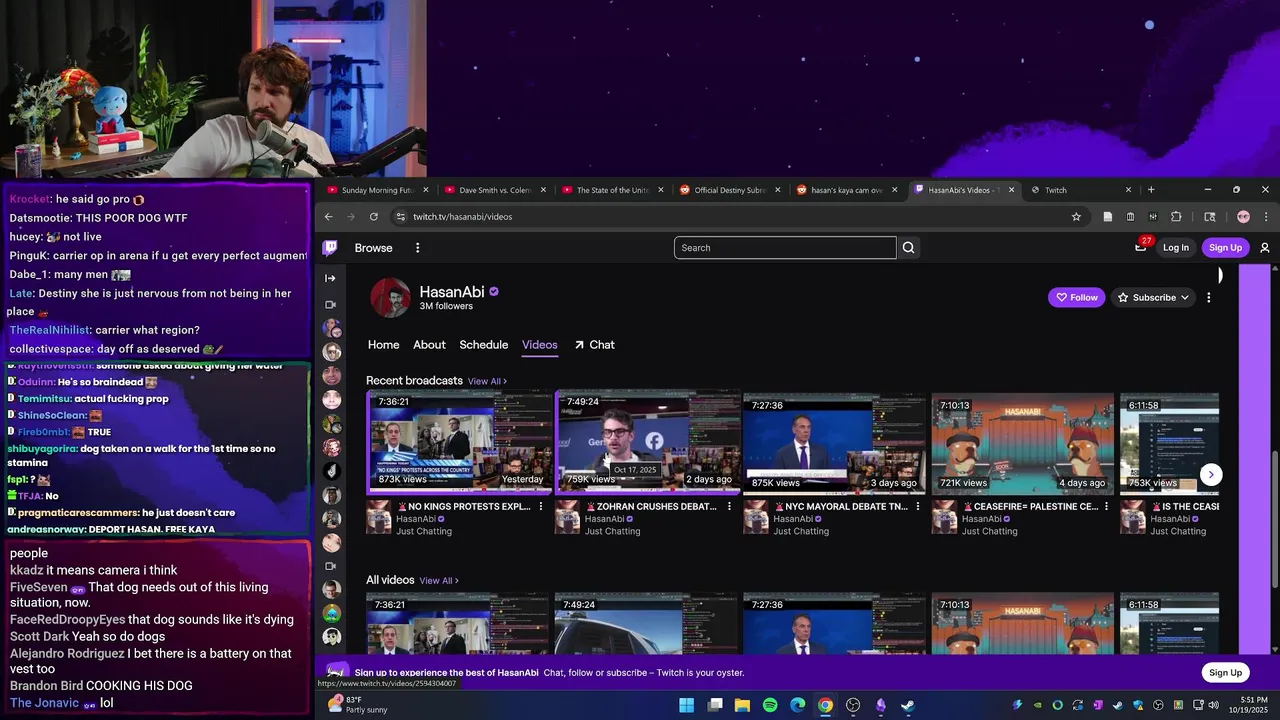Open the NYC MAYORAL DEBATE thumbnail
Viewport: 1280px width, 720px height.
tap(835, 445)
